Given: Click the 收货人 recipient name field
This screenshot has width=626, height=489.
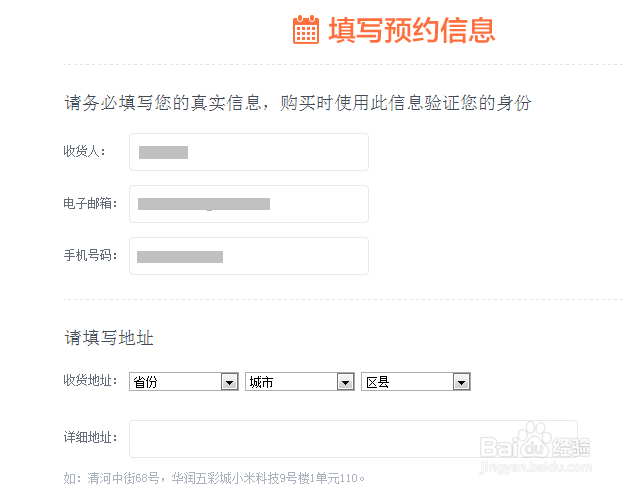Looking at the screenshot, I should coord(249,152).
